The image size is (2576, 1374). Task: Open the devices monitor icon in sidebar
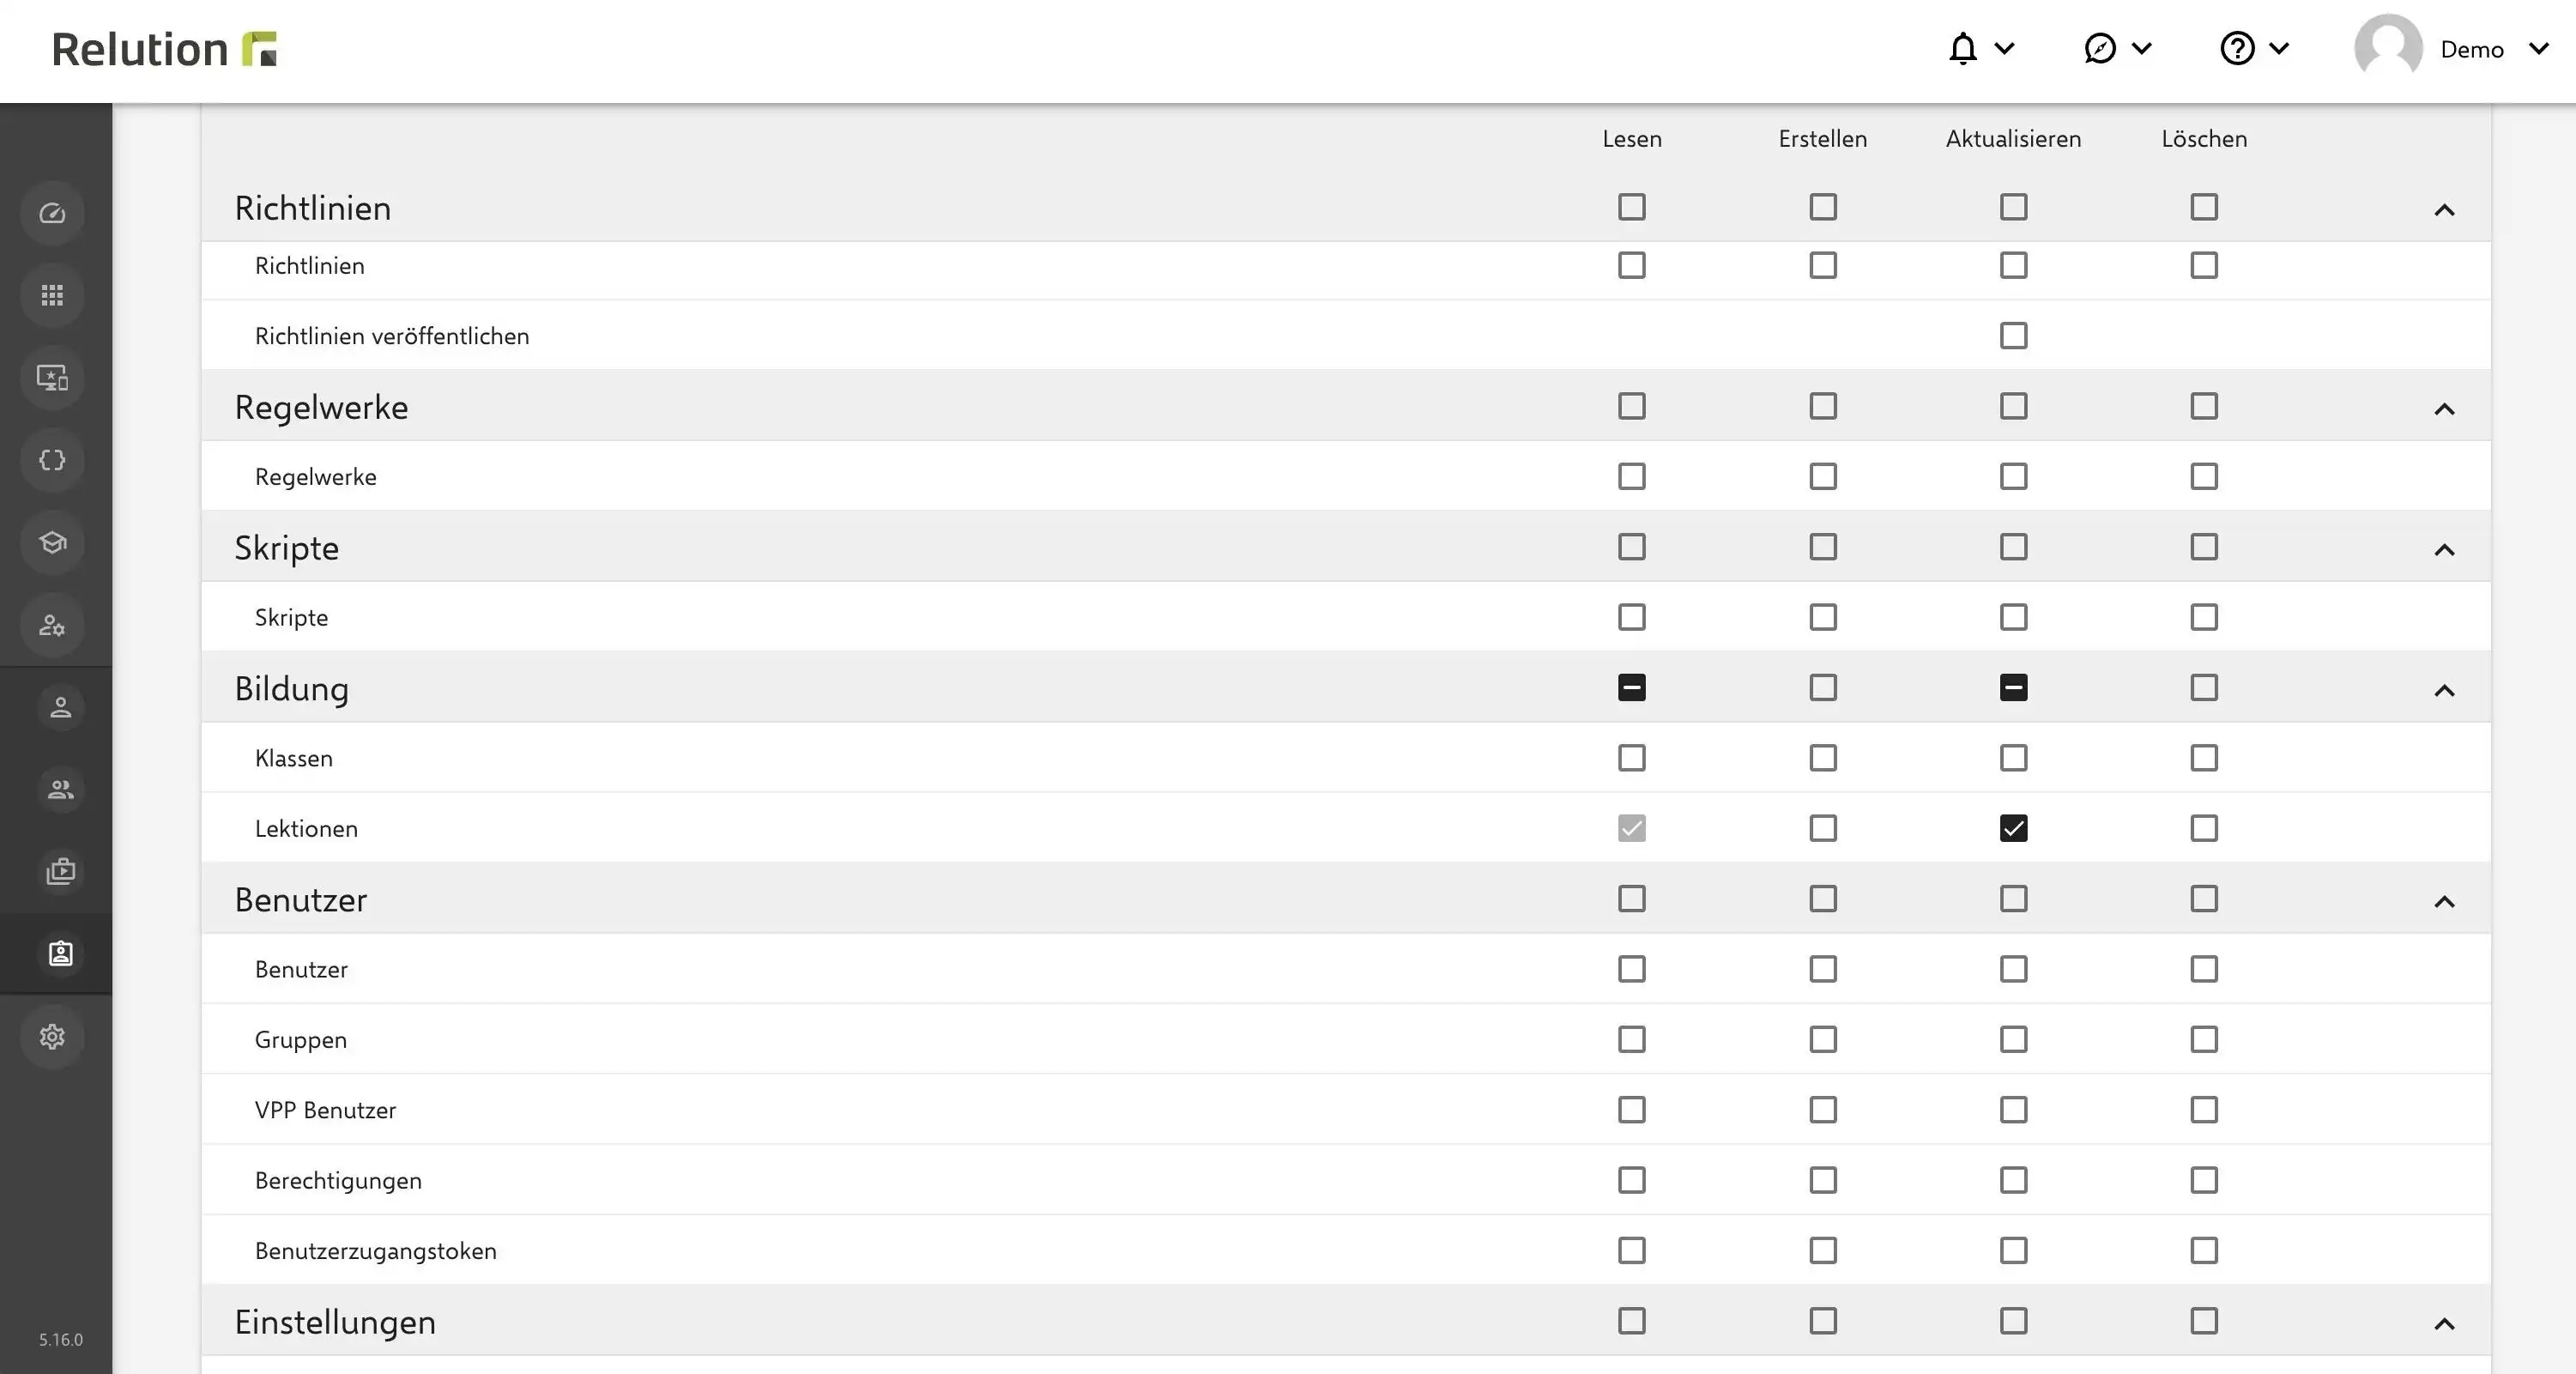click(x=52, y=378)
